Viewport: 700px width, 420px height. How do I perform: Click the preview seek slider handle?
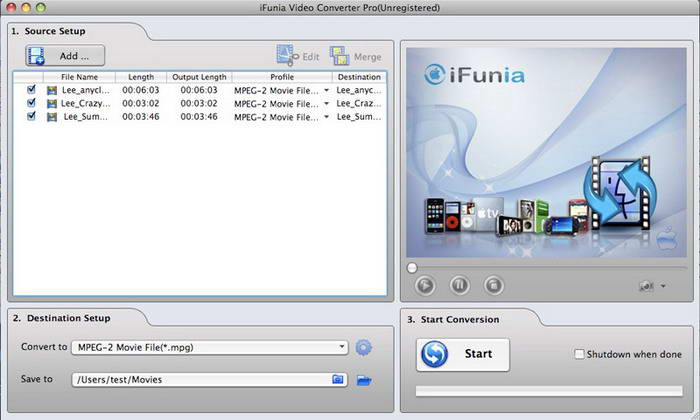(x=412, y=268)
